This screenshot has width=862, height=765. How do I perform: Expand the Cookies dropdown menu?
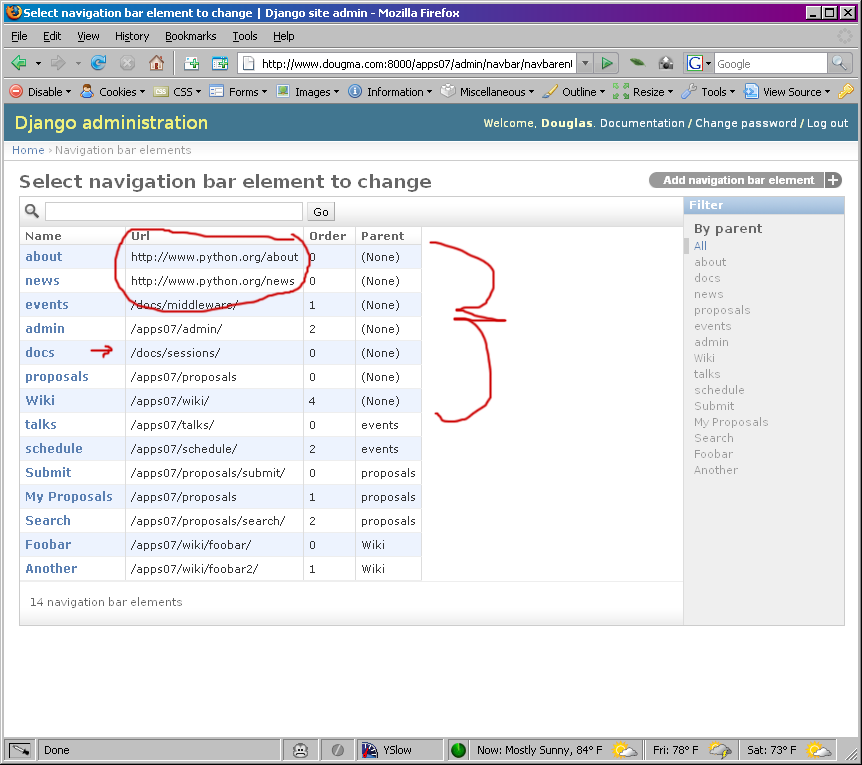(x=110, y=91)
